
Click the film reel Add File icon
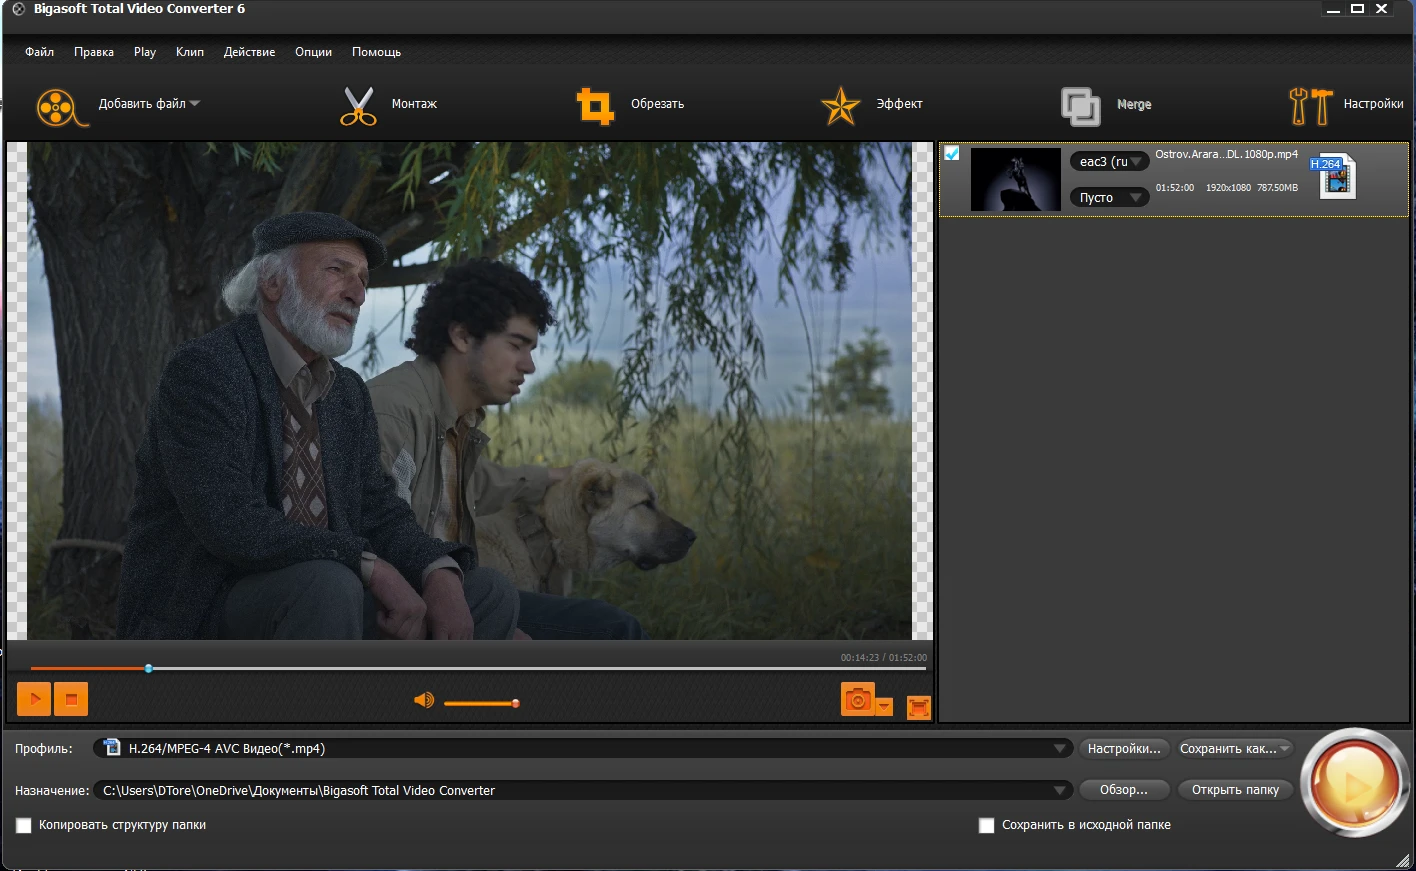point(59,106)
